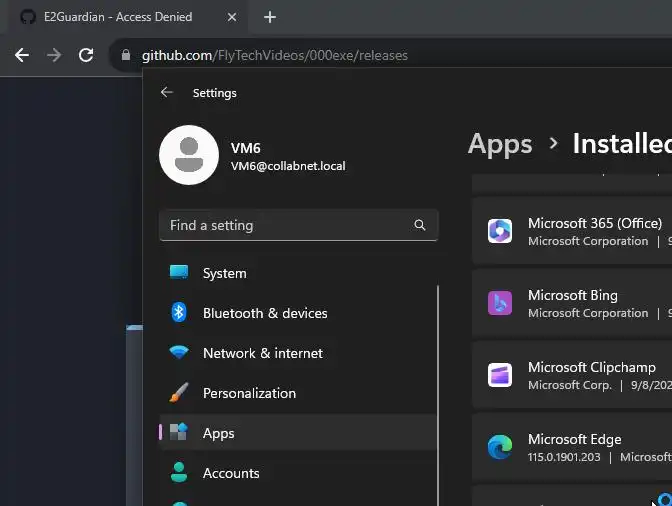
Task: Select the Microsoft Bing entry name
Action: (x=573, y=295)
